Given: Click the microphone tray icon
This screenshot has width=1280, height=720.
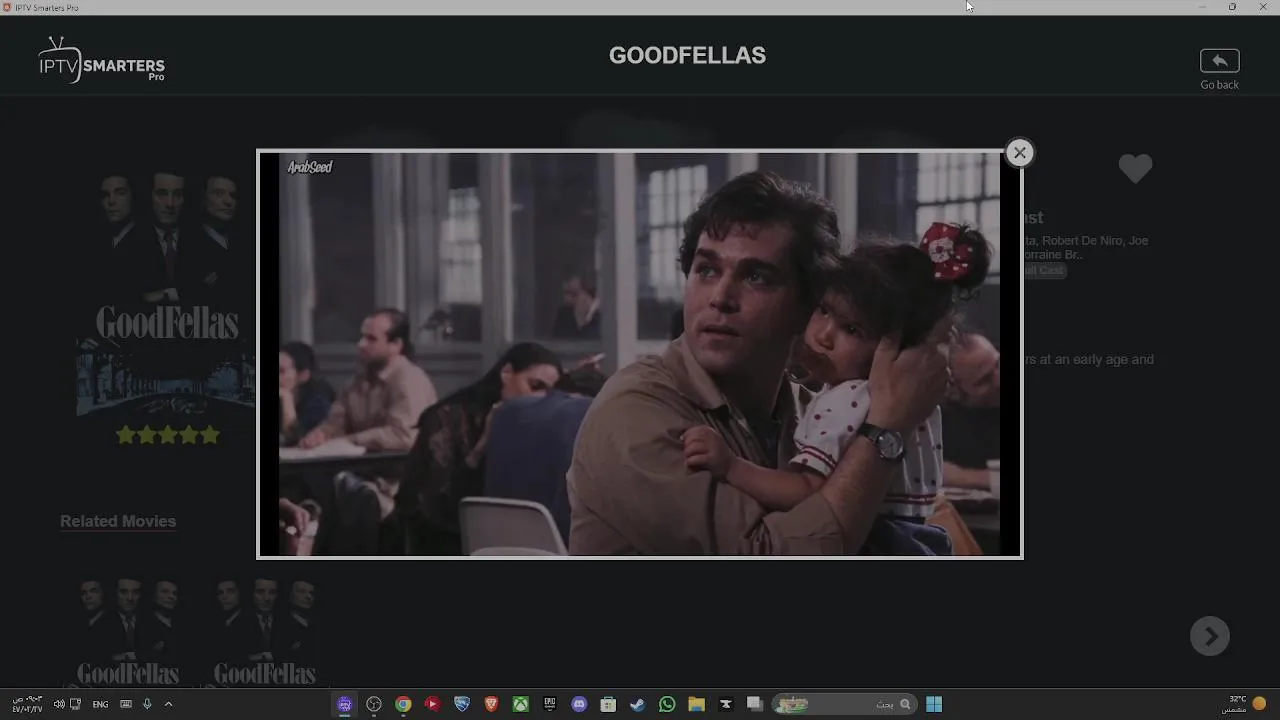Looking at the screenshot, I should point(147,704).
